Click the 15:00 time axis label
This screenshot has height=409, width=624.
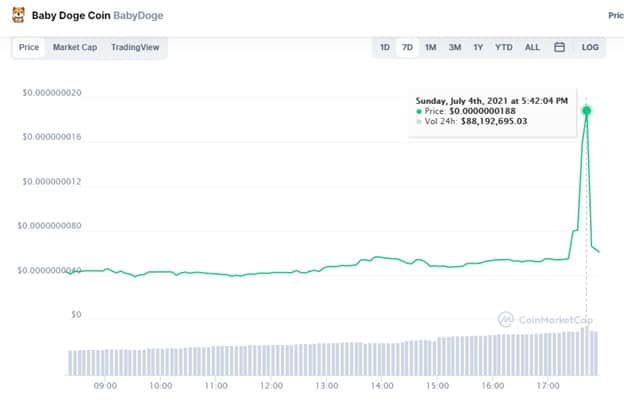pos(437,386)
